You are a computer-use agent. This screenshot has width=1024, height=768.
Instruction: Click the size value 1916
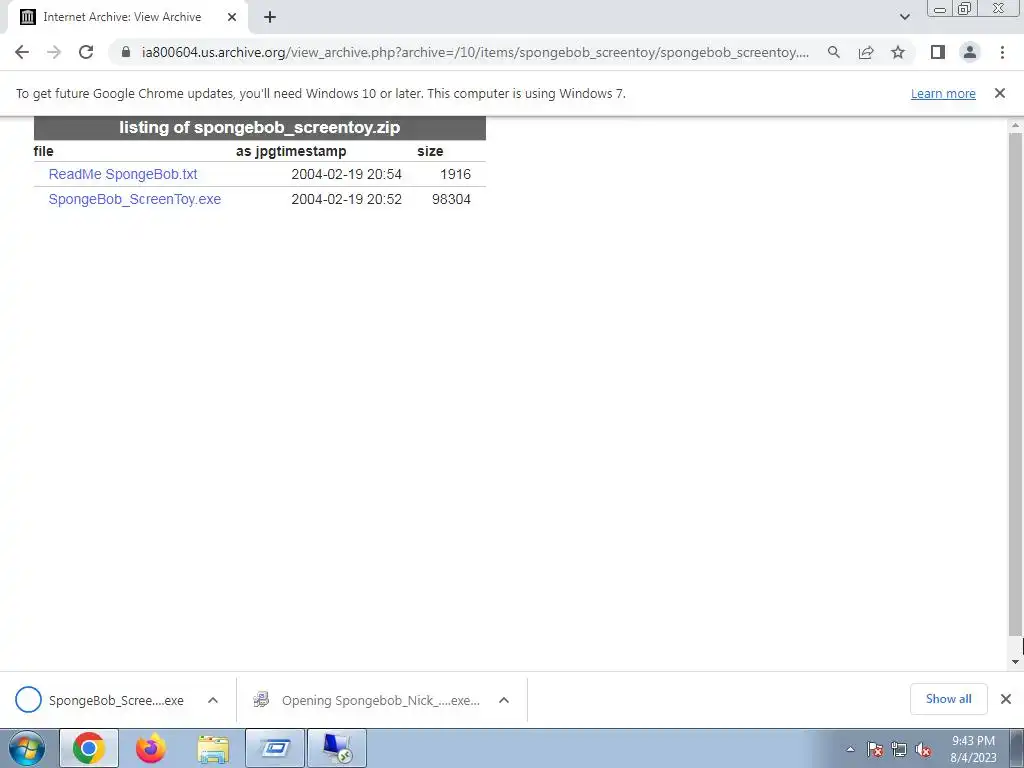[455, 174]
